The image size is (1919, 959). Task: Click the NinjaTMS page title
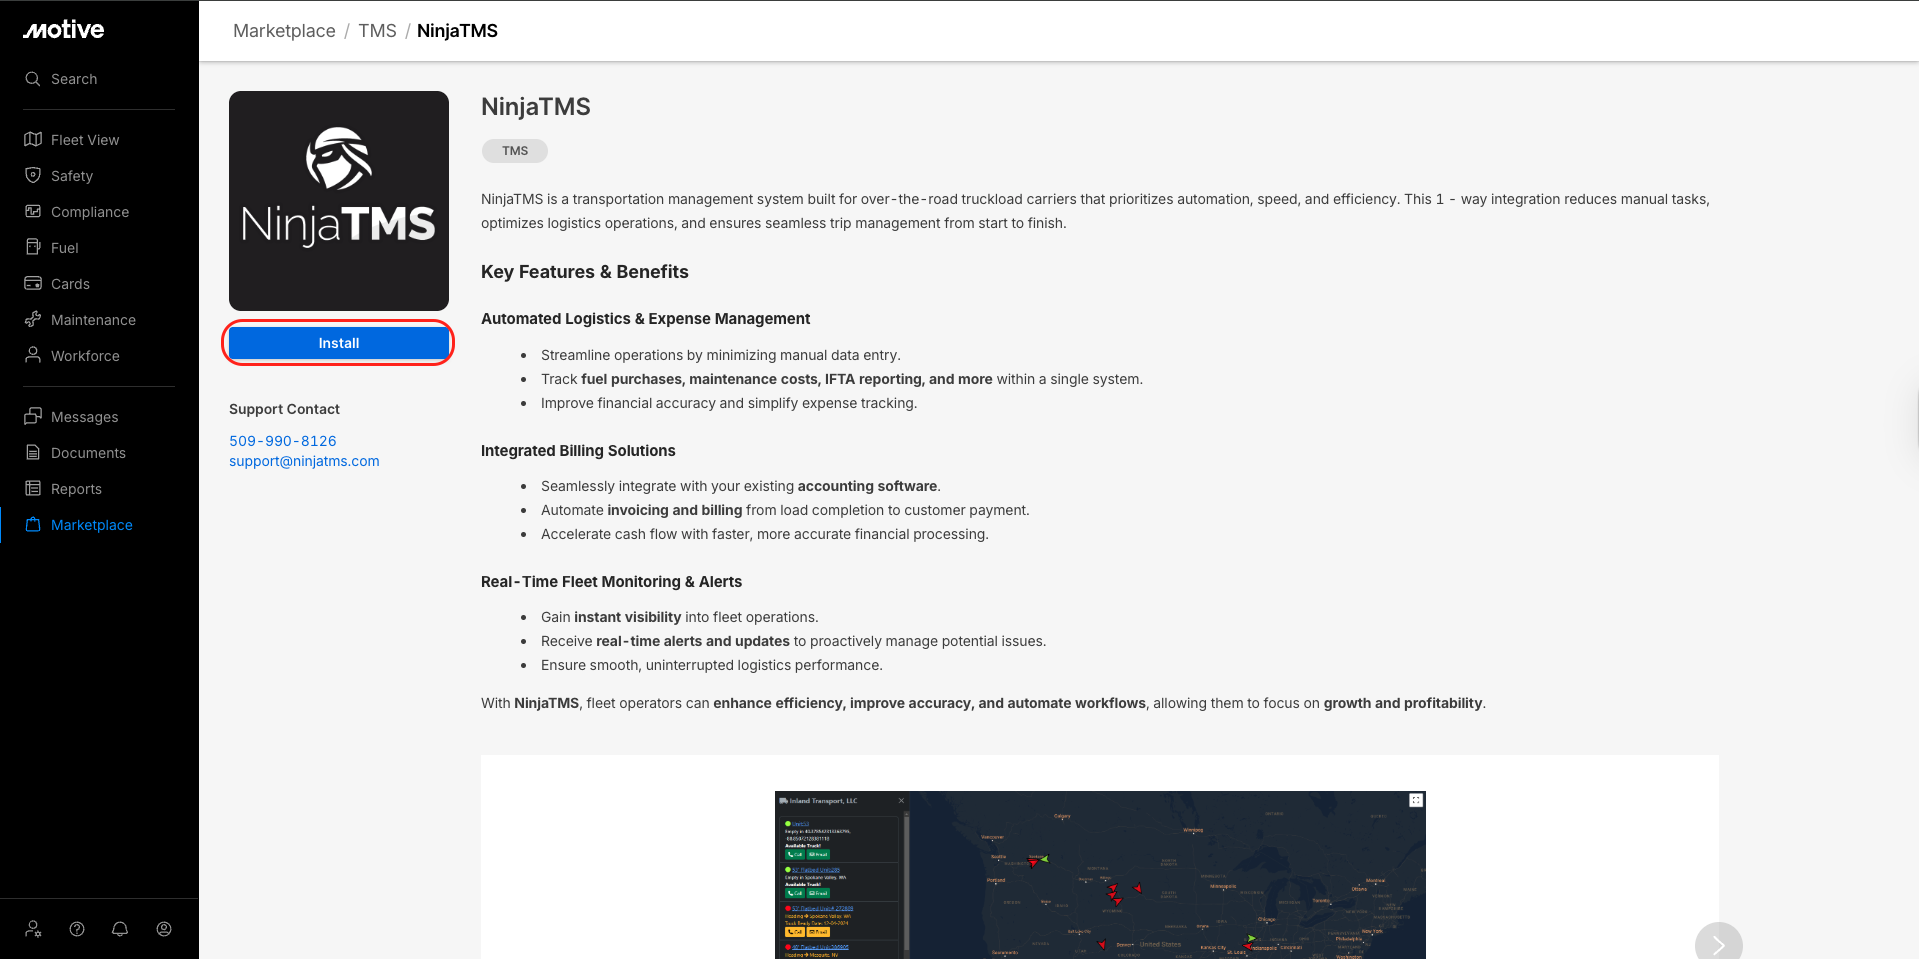pyautogui.click(x=536, y=107)
